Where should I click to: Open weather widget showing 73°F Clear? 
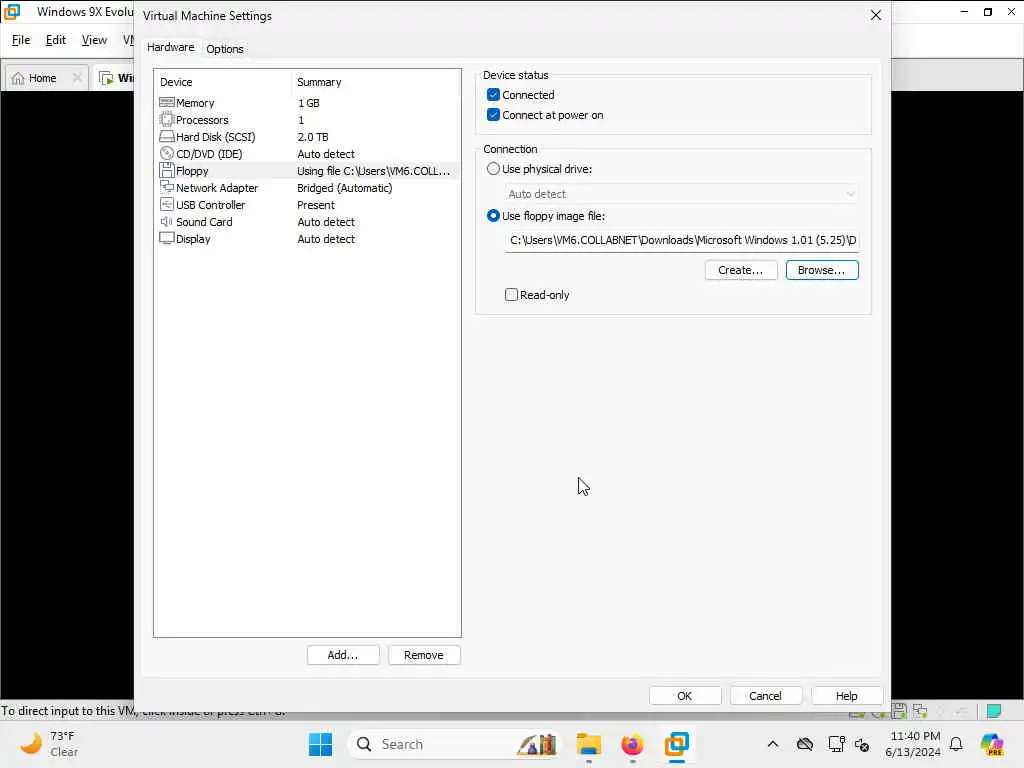pos(50,744)
